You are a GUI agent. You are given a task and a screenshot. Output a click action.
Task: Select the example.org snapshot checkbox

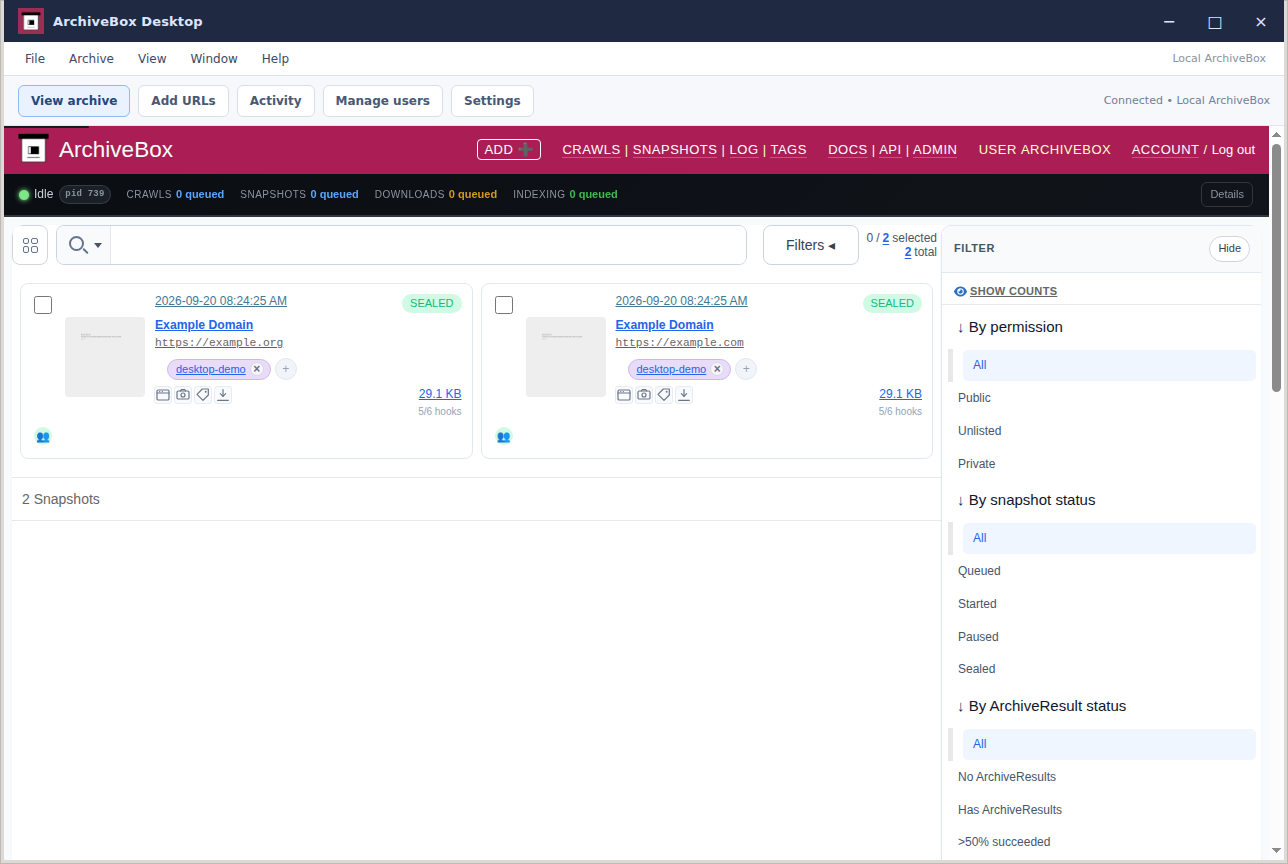pyautogui.click(x=43, y=305)
